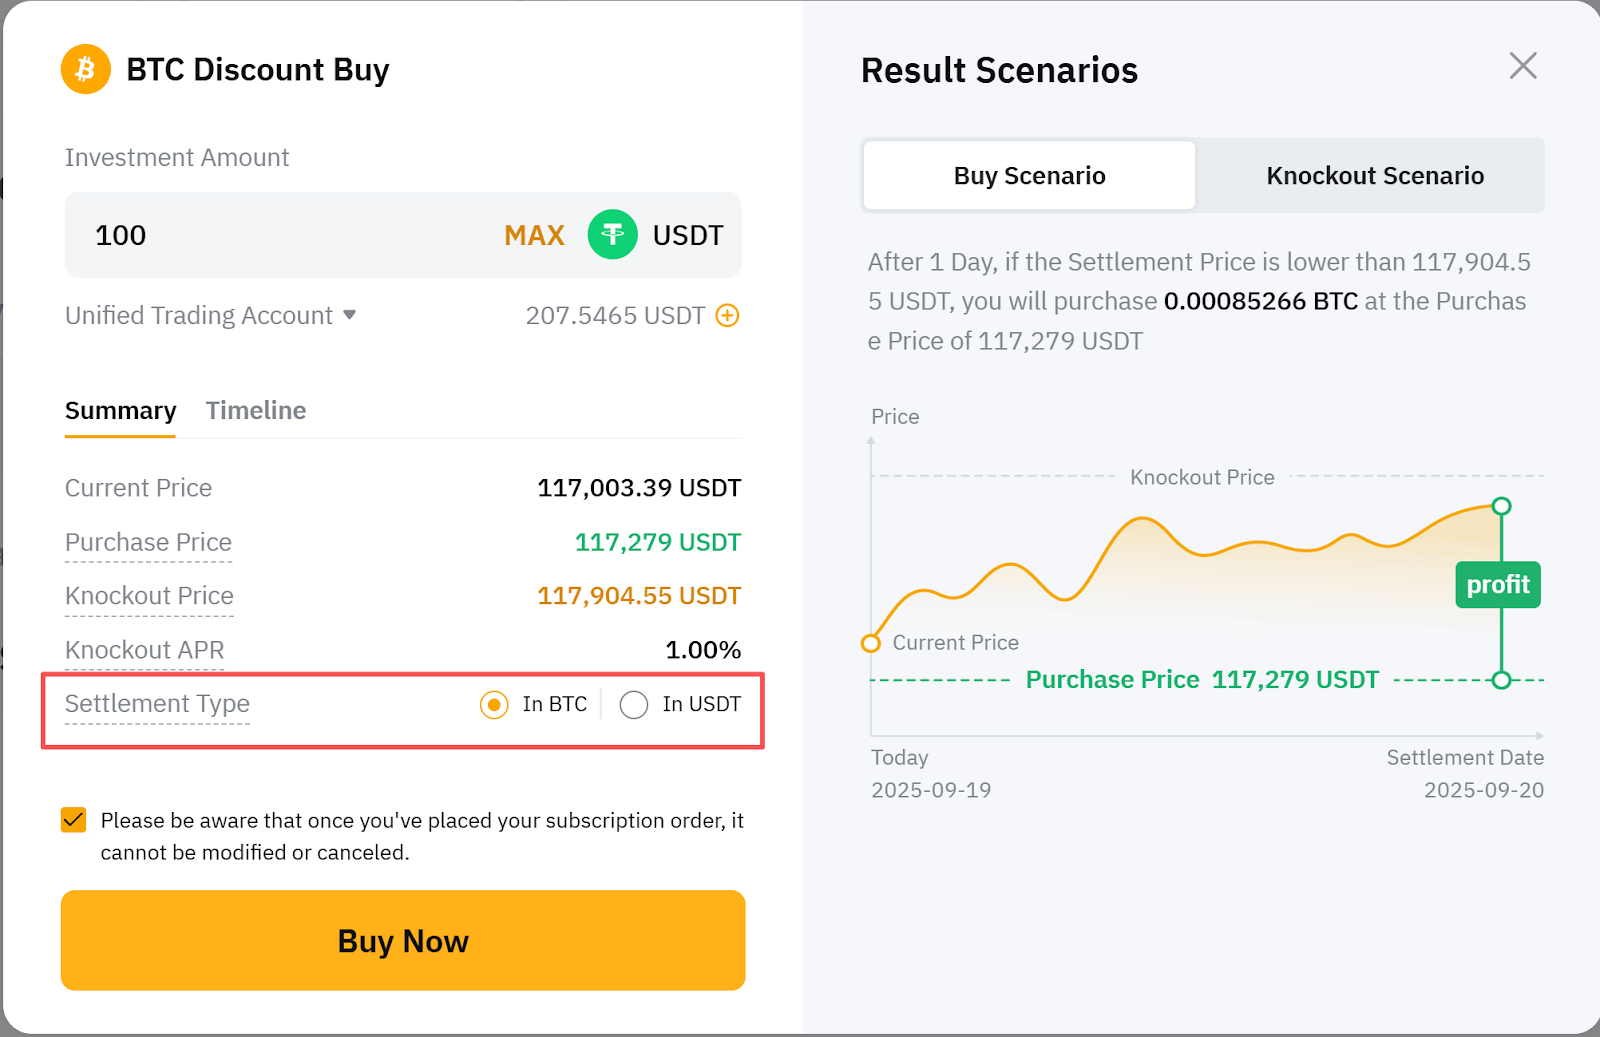The width and height of the screenshot is (1600, 1037).
Task: Open the Summary tab
Action: click(x=120, y=411)
